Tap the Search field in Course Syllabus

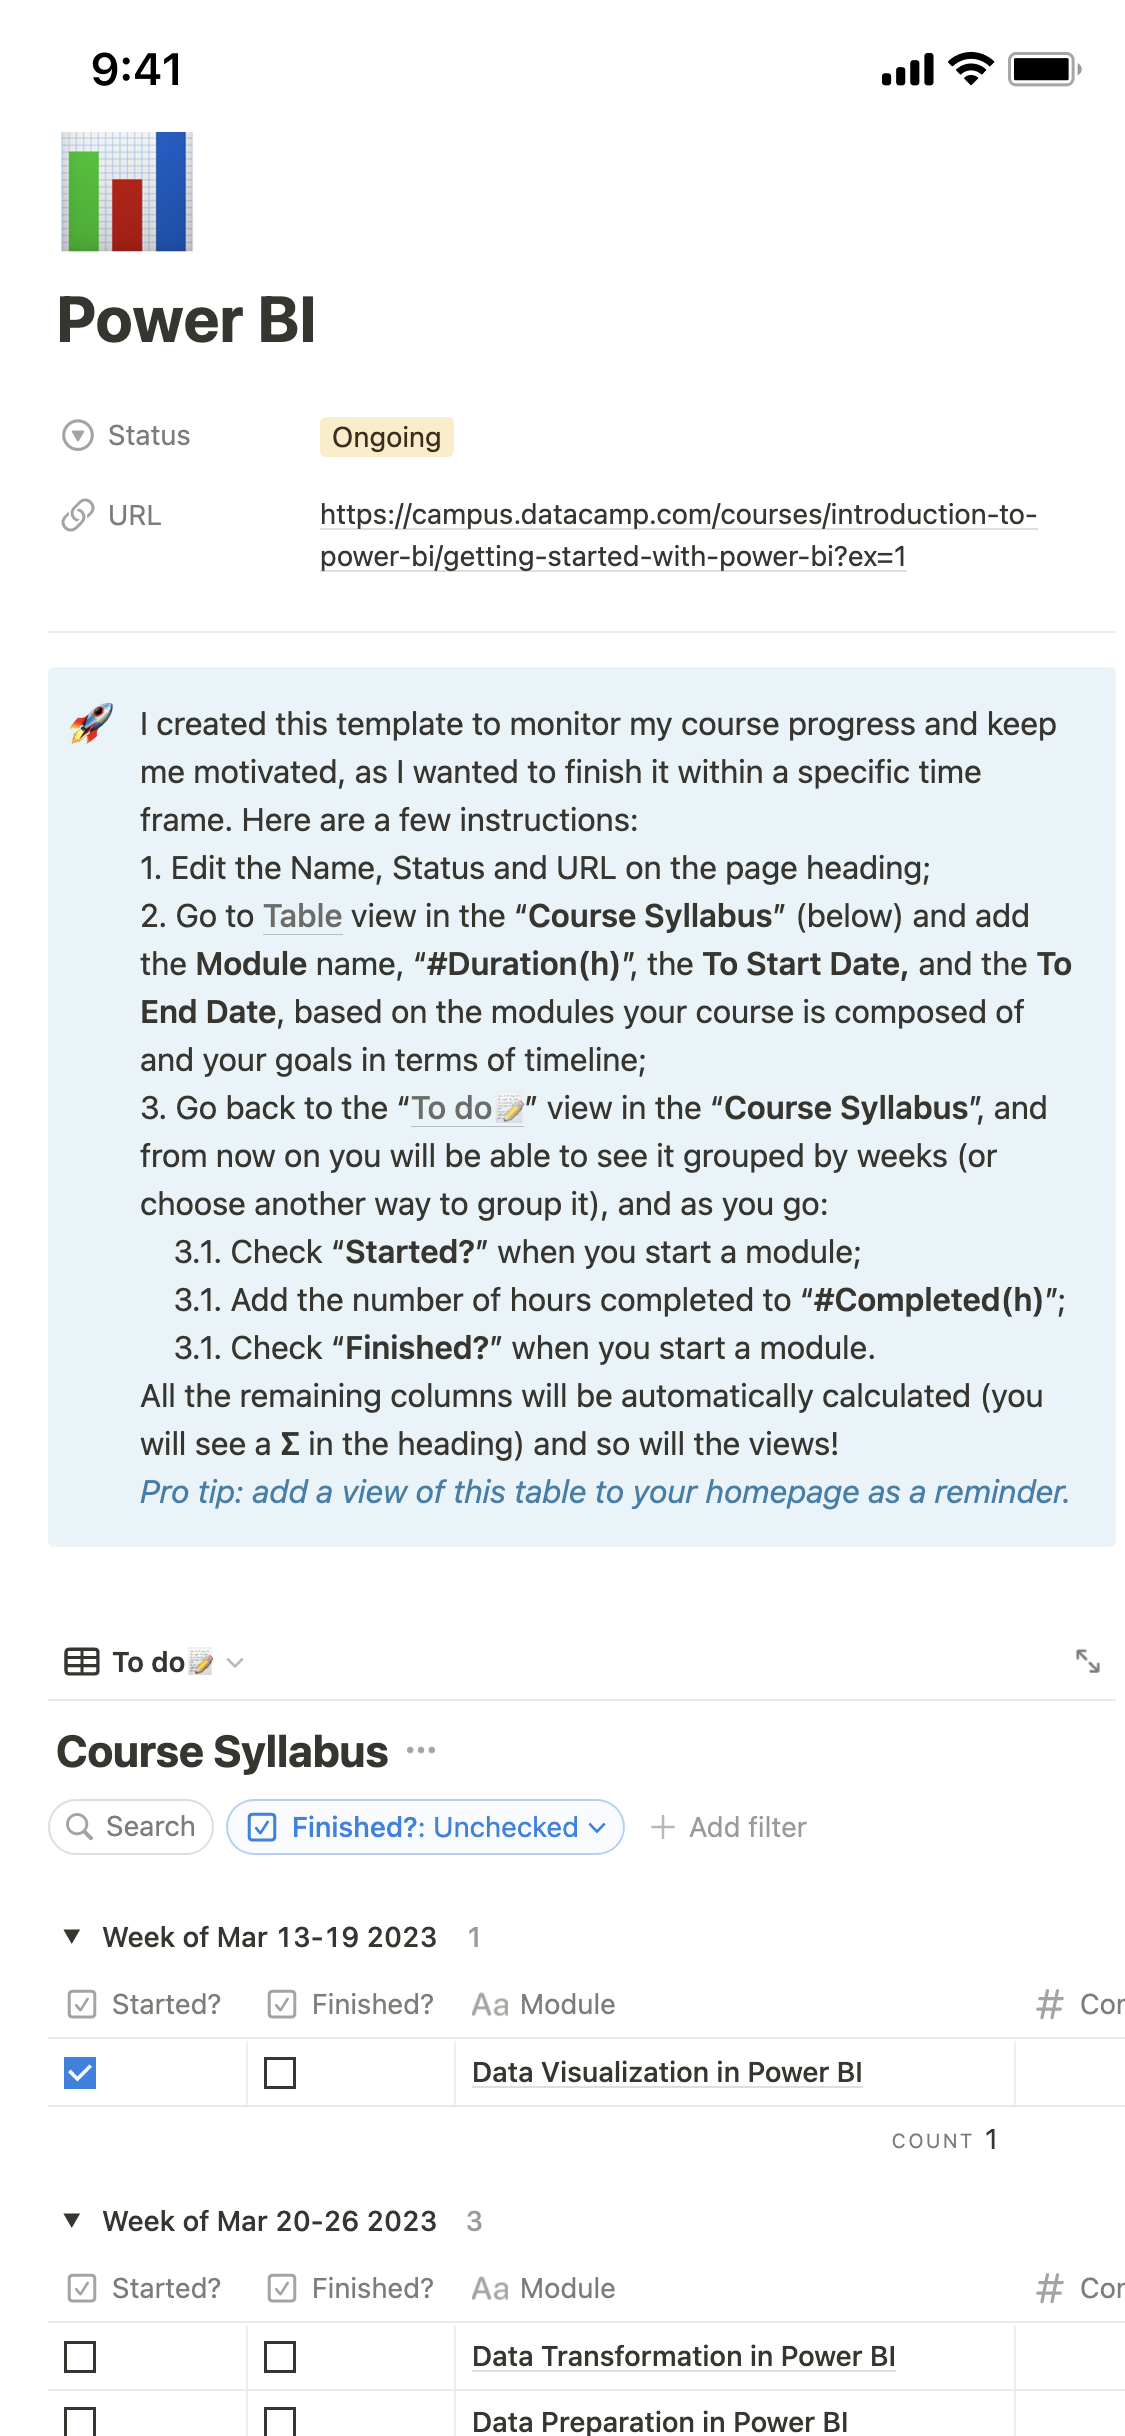tap(131, 1827)
